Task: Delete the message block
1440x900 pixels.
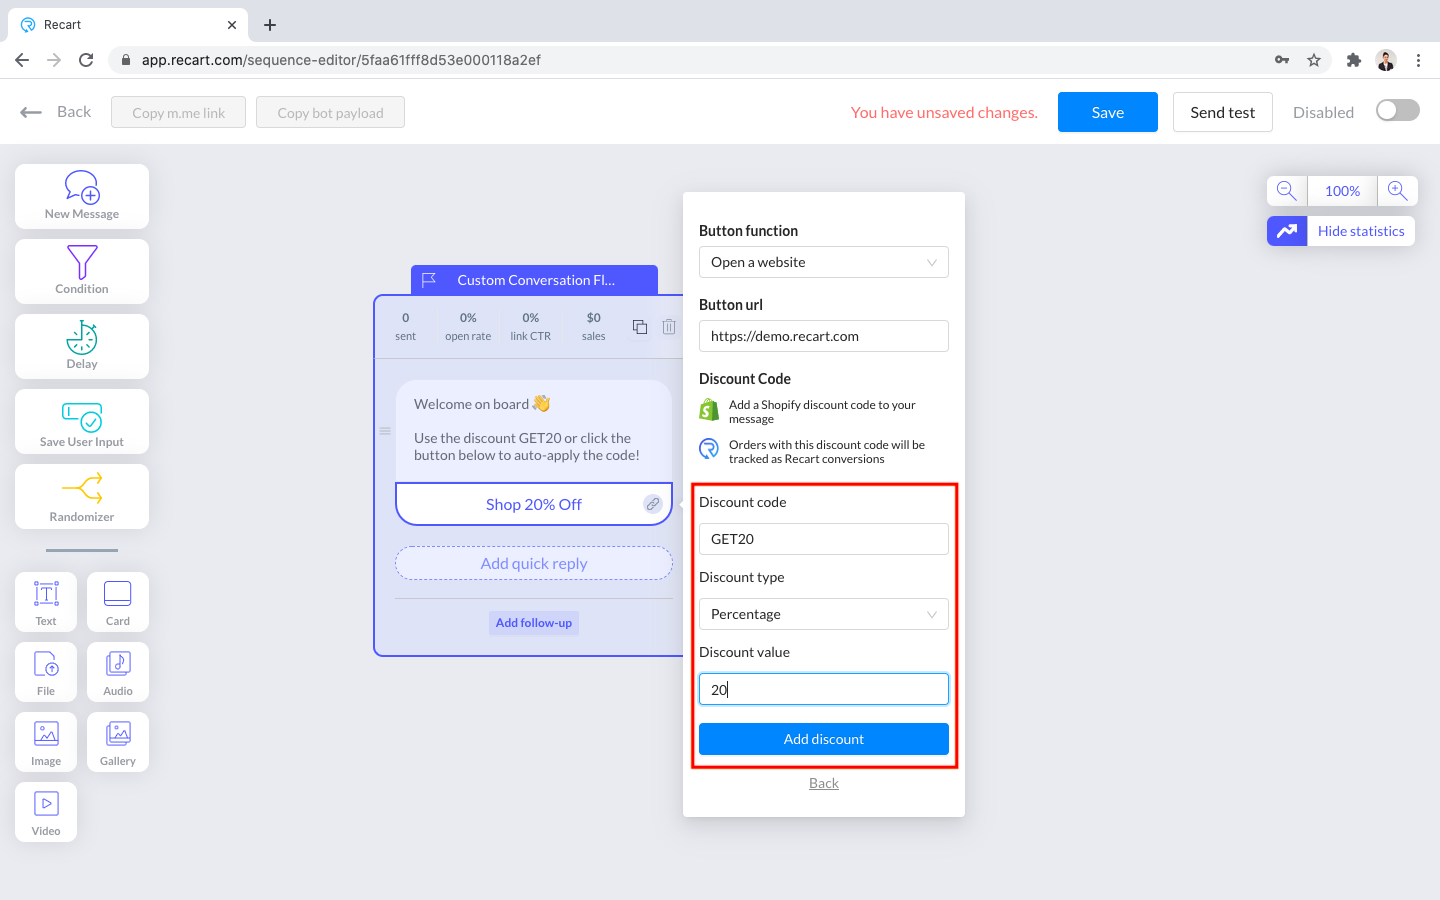Action: coord(669,326)
